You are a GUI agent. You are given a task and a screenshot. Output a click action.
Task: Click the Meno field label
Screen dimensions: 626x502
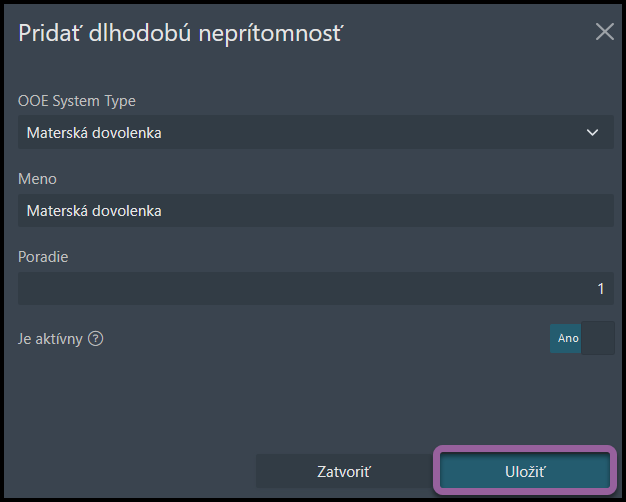tap(37, 179)
